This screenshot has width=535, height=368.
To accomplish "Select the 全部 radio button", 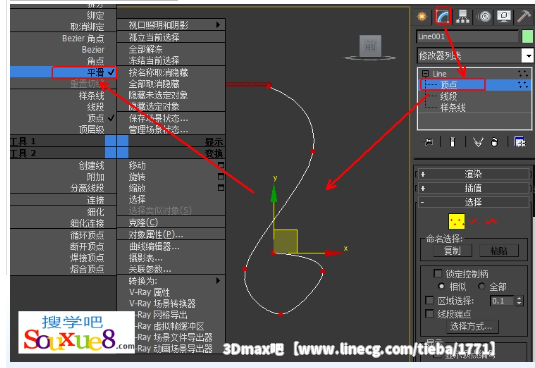I will point(482,286).
